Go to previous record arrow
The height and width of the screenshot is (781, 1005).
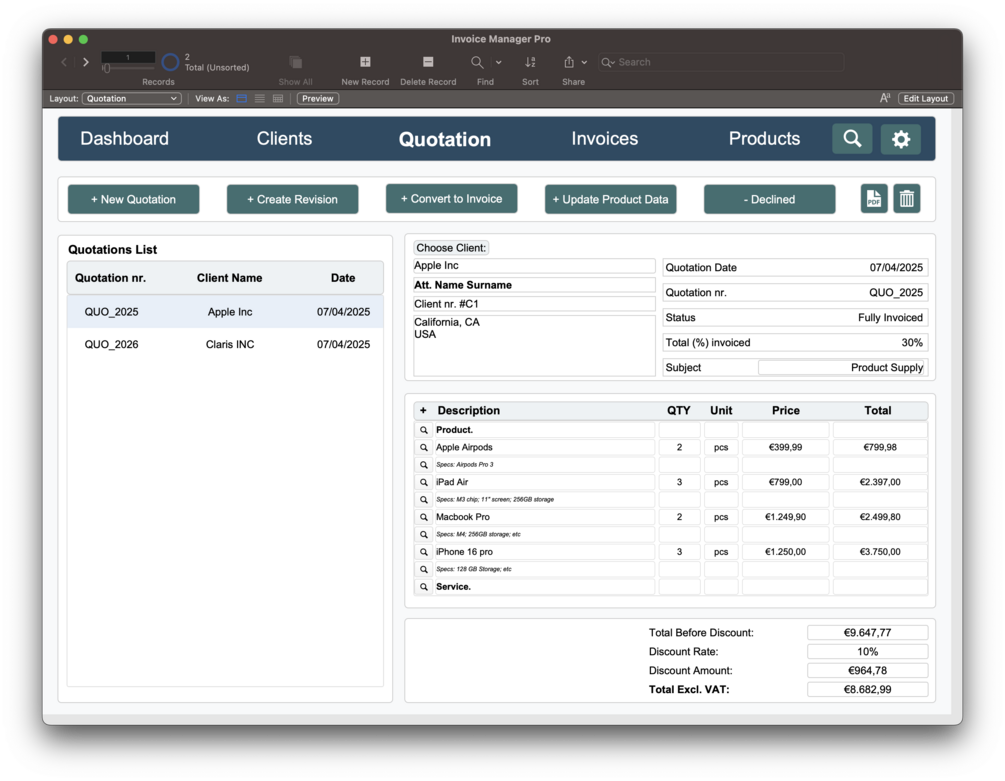[x=64, y=62]
